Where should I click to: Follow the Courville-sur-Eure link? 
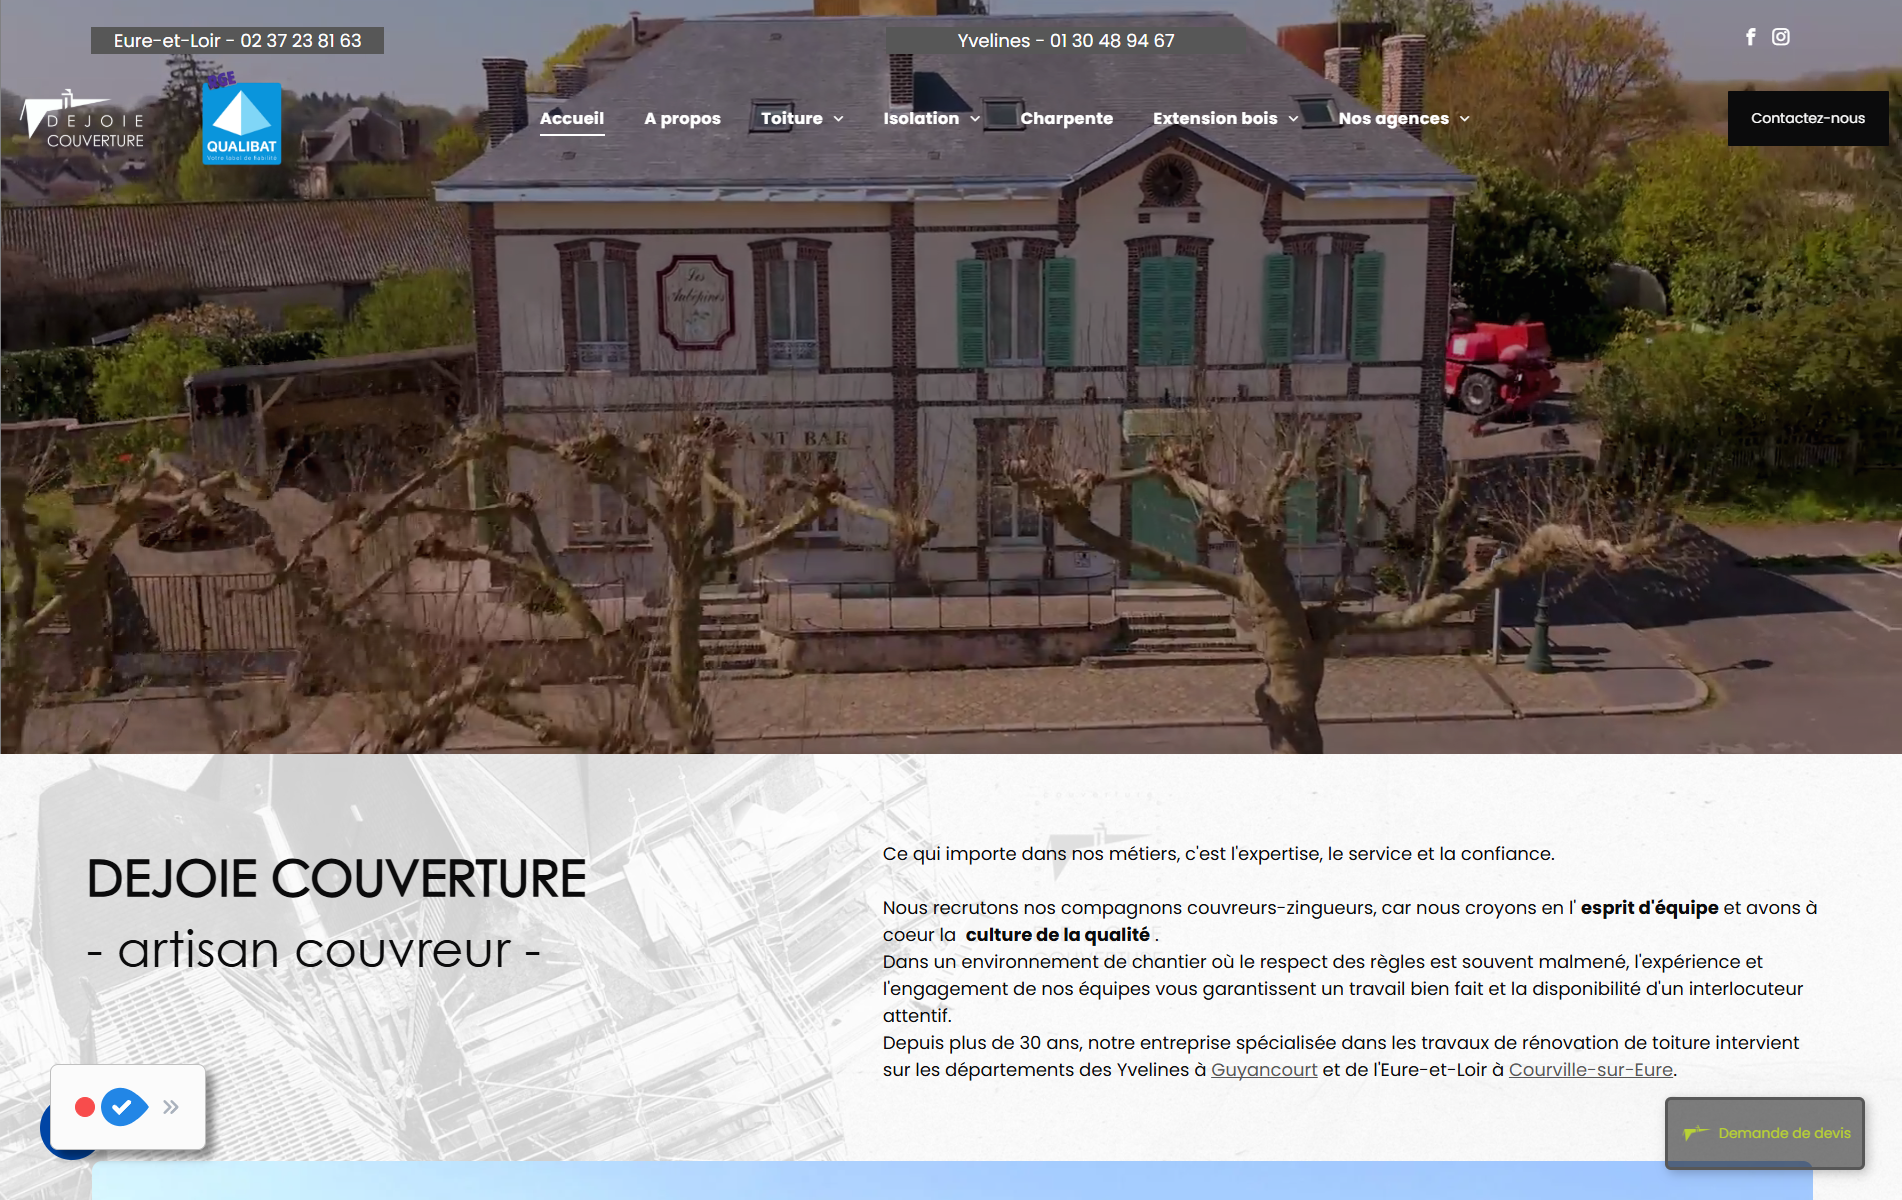click(x=1590, y=1070)
